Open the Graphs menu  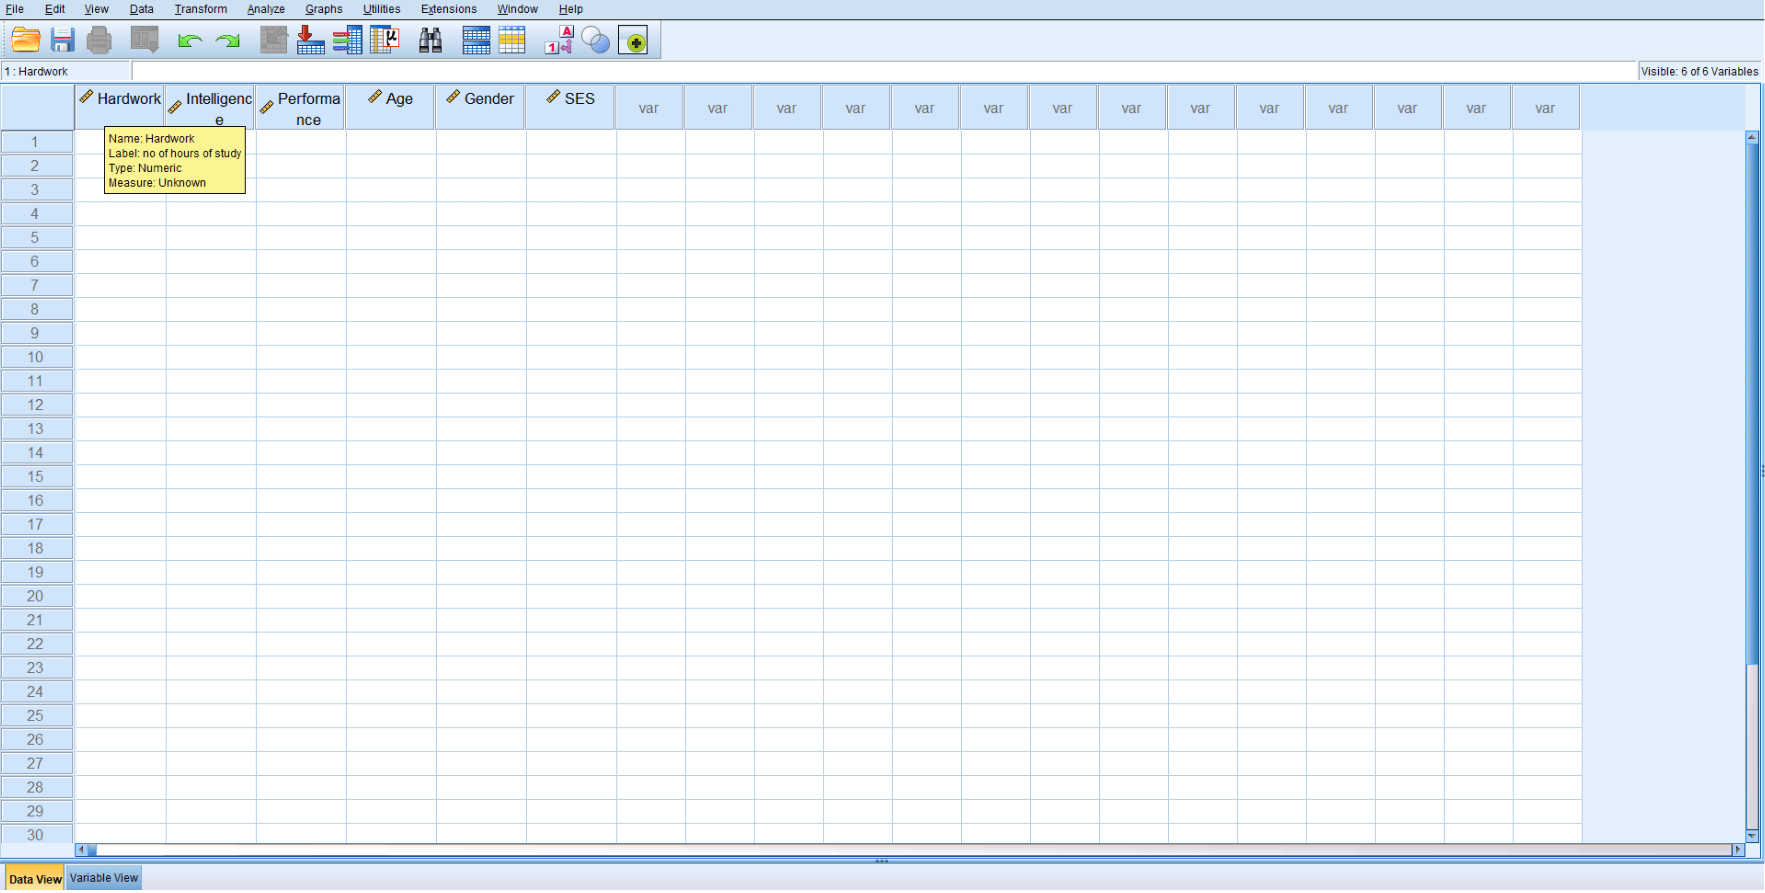[x=324, y=9]
